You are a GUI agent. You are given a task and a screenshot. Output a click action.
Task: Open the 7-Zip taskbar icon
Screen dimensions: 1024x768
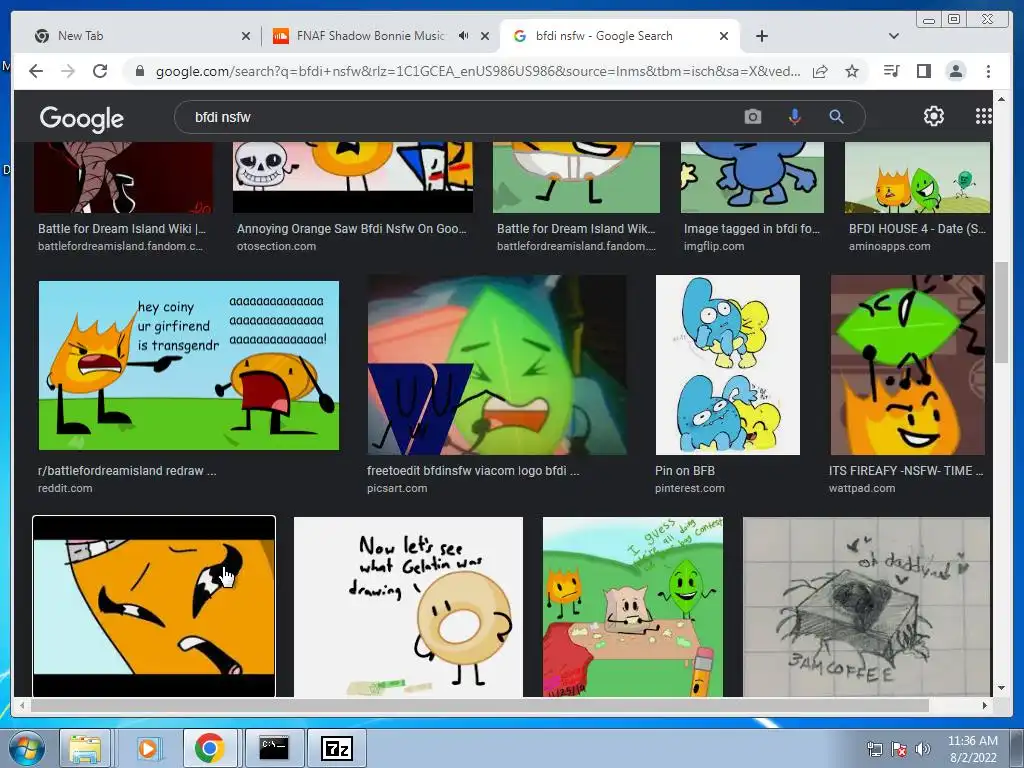coord(336,748)
